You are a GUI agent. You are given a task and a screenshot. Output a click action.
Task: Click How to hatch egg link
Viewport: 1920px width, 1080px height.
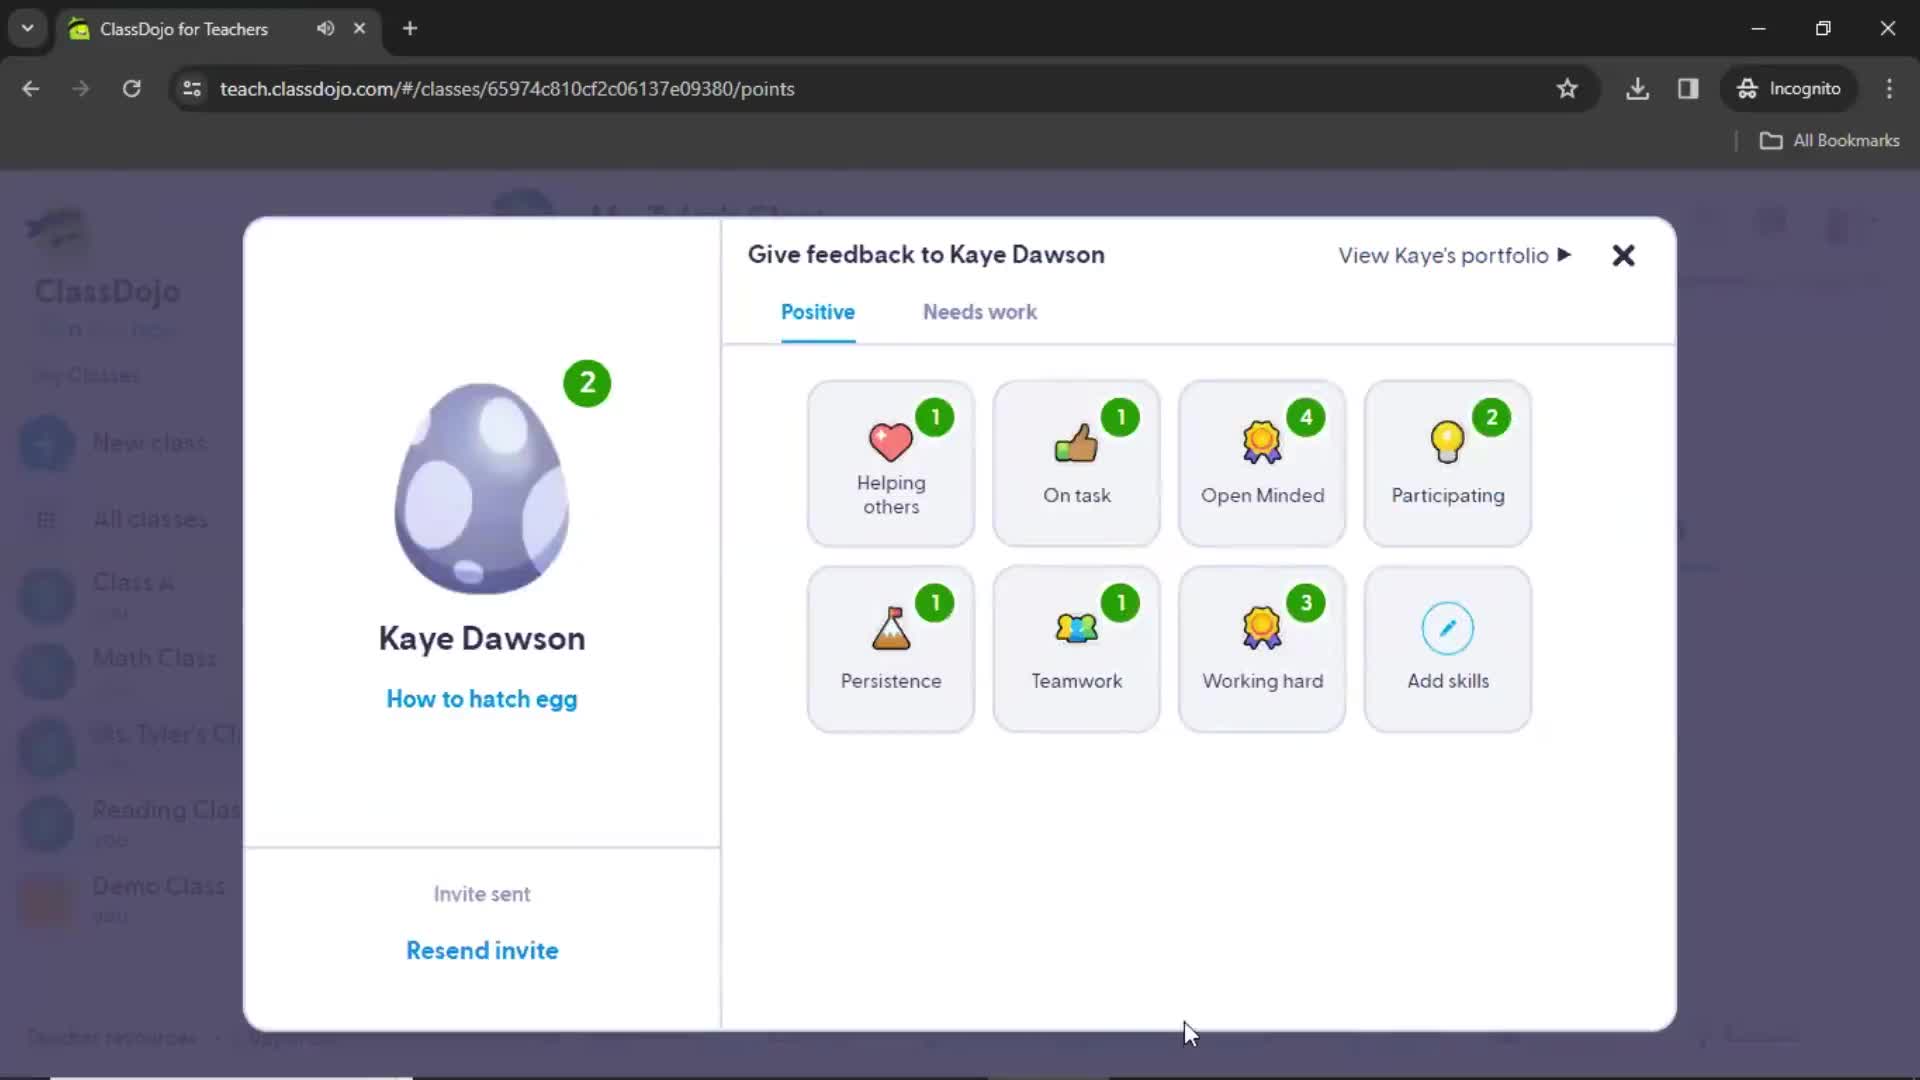[x=481, y=699]
